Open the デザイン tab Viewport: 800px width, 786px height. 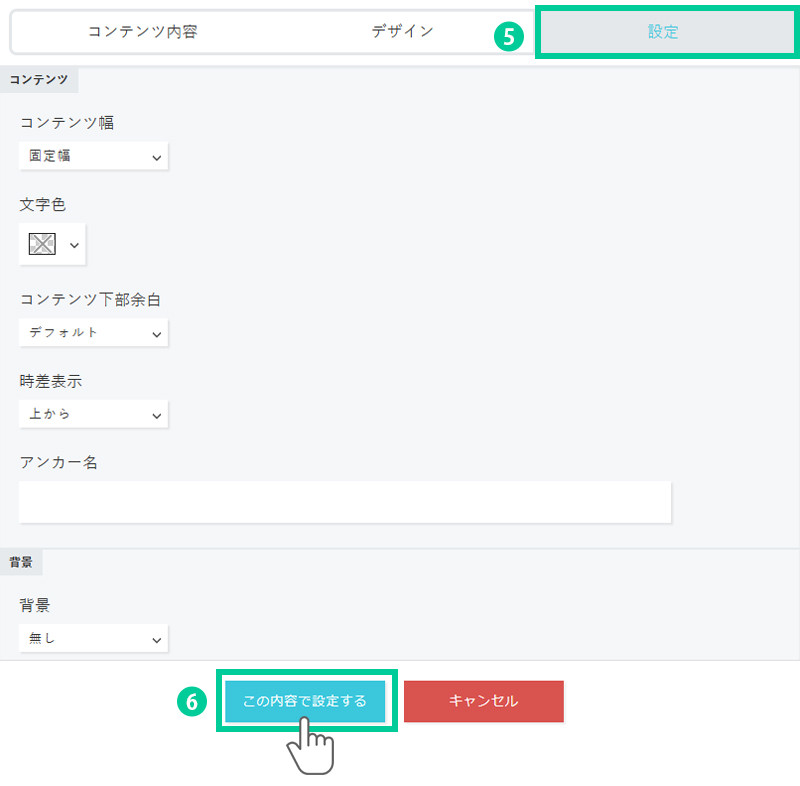[x=402, y=32]
